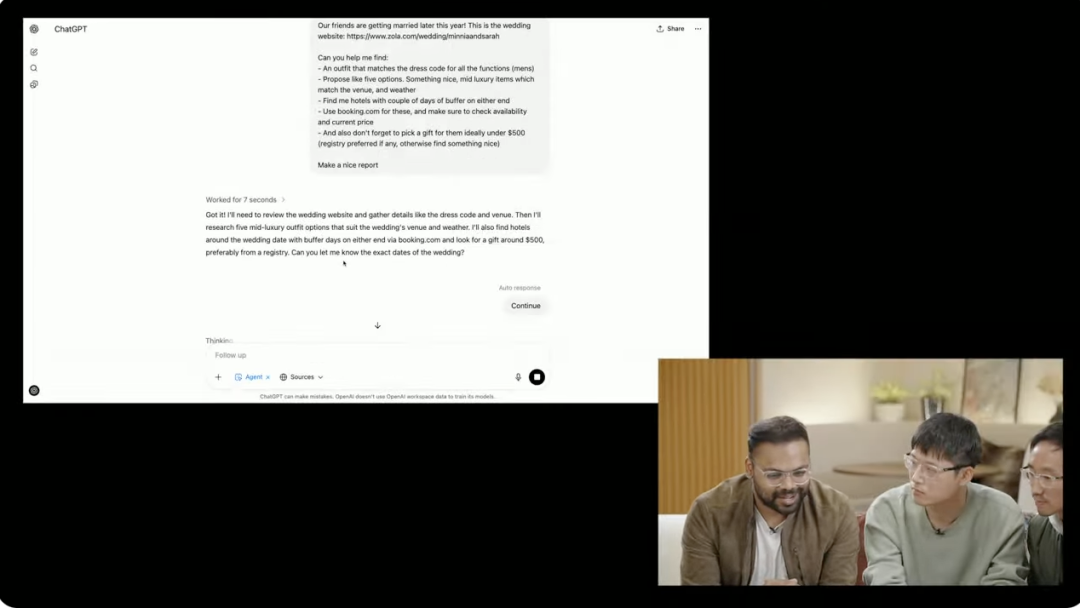Click the ChatGPT model title in header
Image resolution: width=1080 pixels, height=608 pixels.
(71, 29)
